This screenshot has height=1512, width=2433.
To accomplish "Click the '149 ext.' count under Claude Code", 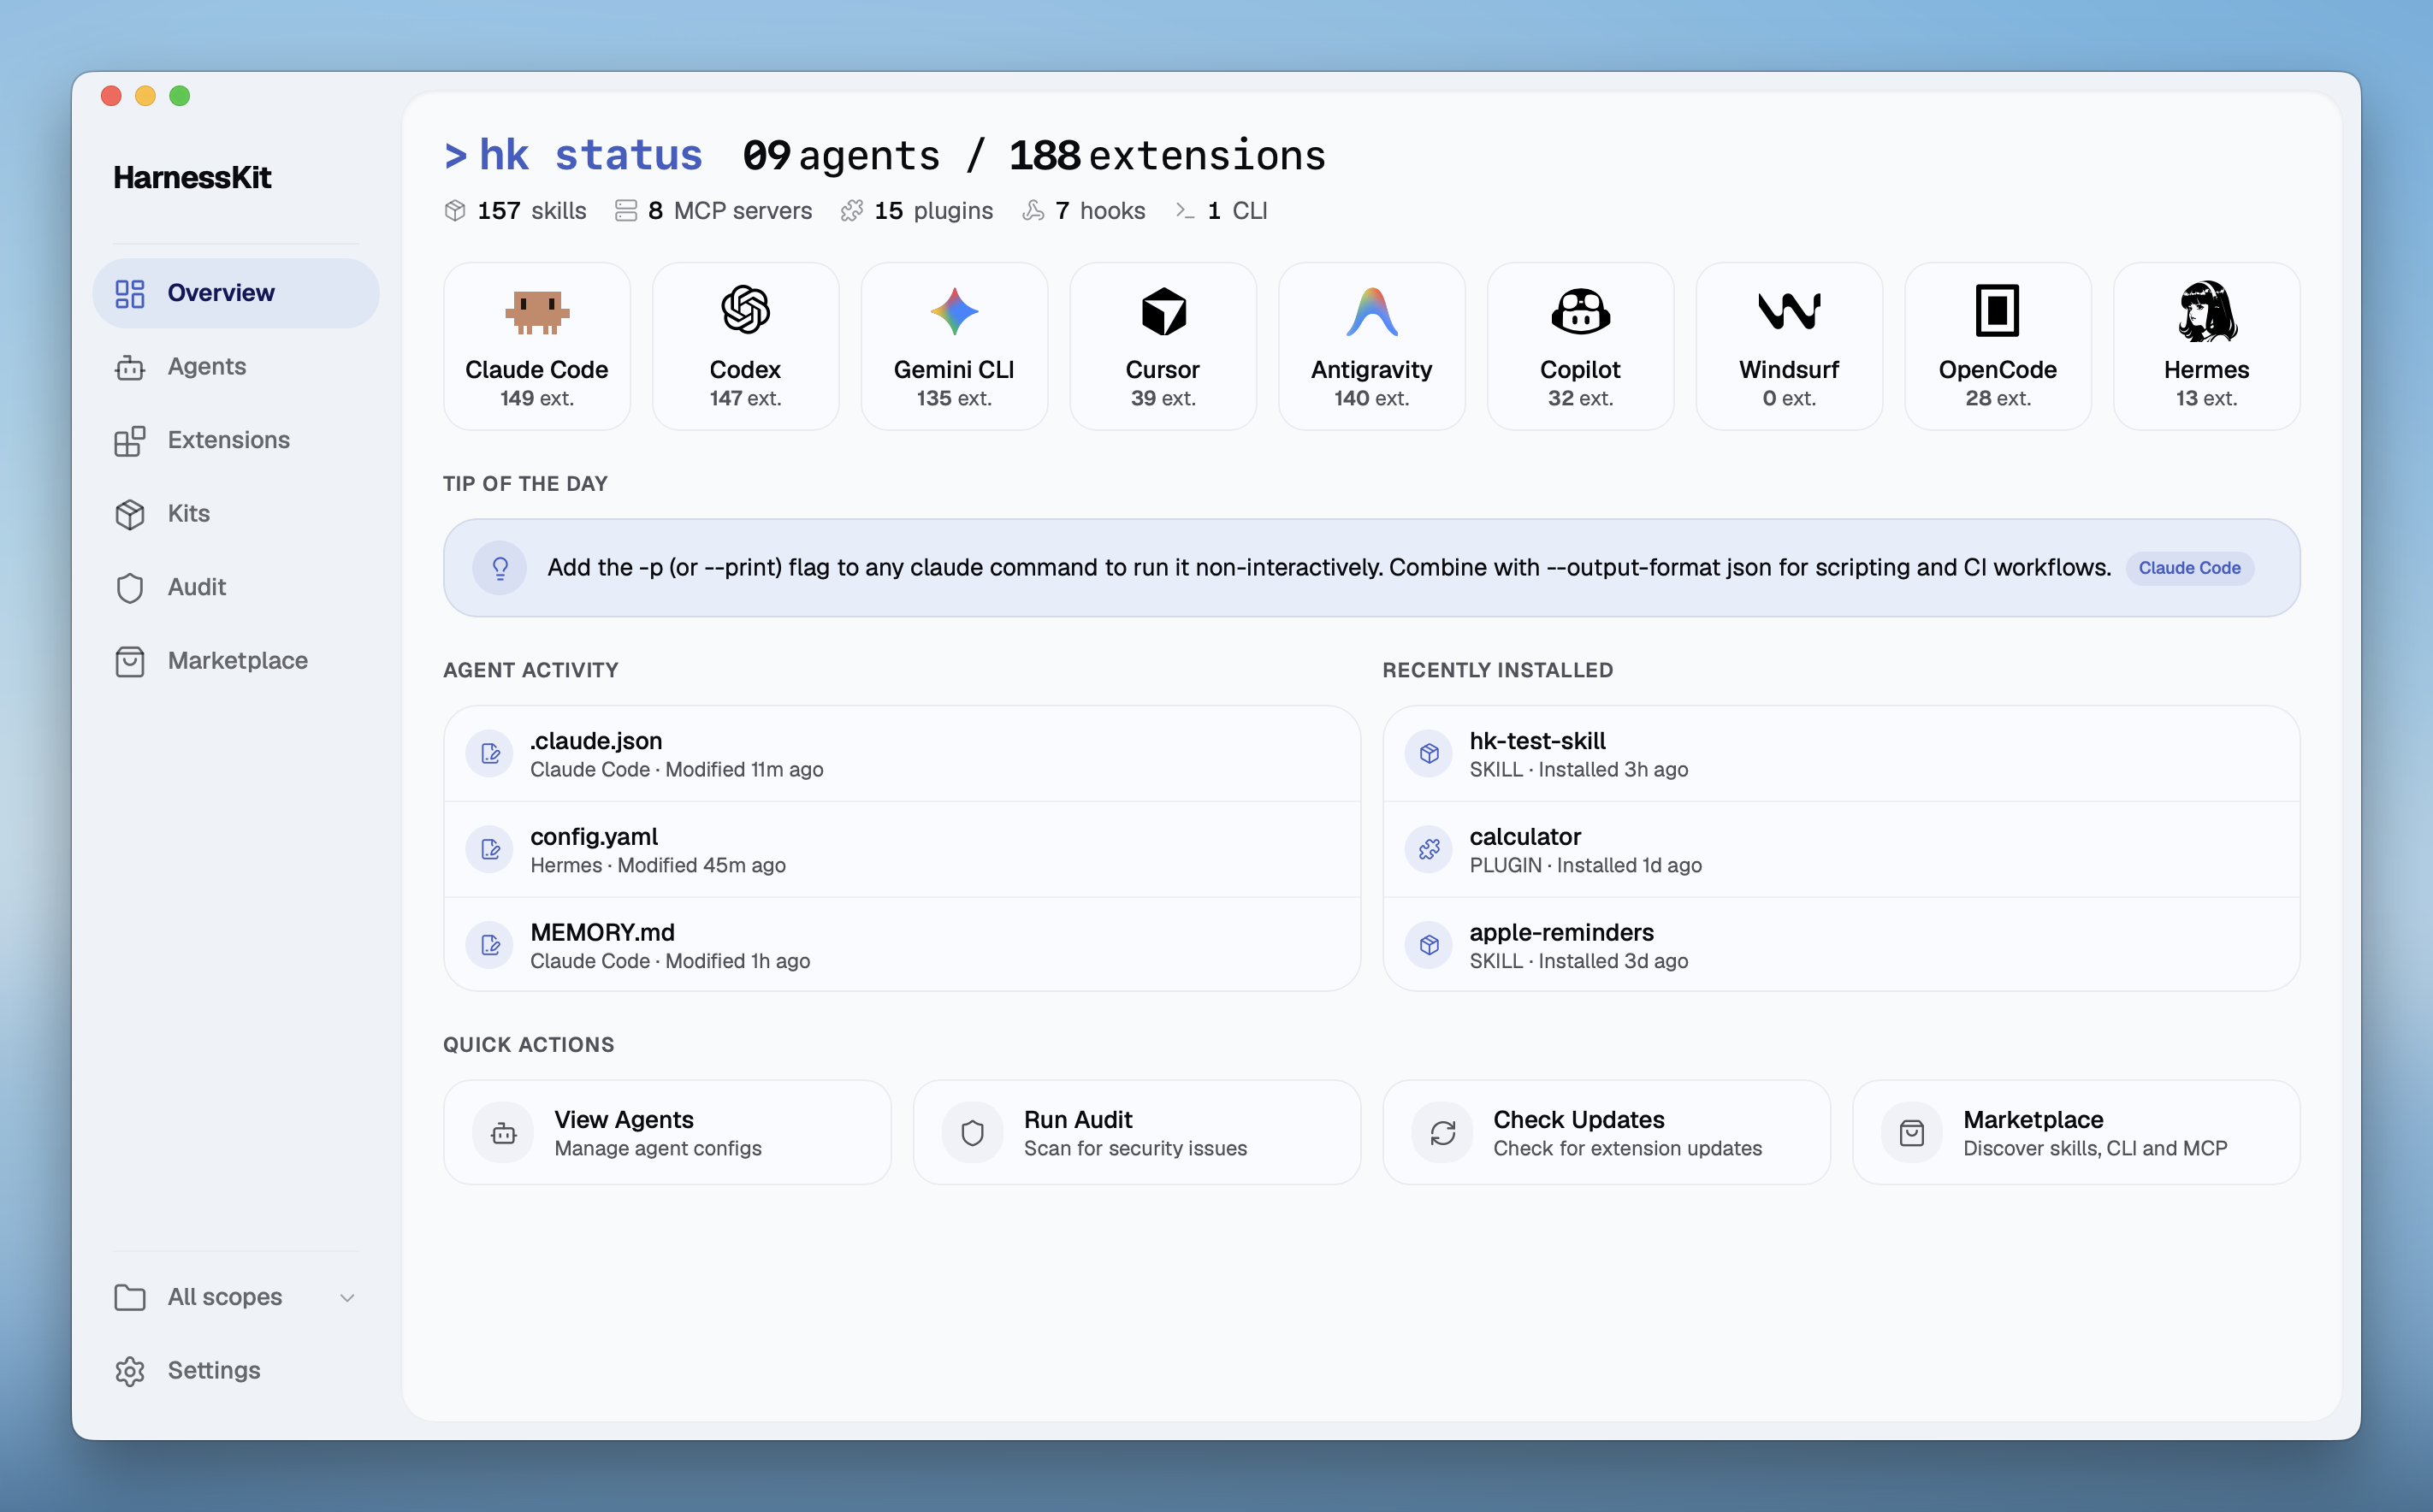I will point(537,399).
